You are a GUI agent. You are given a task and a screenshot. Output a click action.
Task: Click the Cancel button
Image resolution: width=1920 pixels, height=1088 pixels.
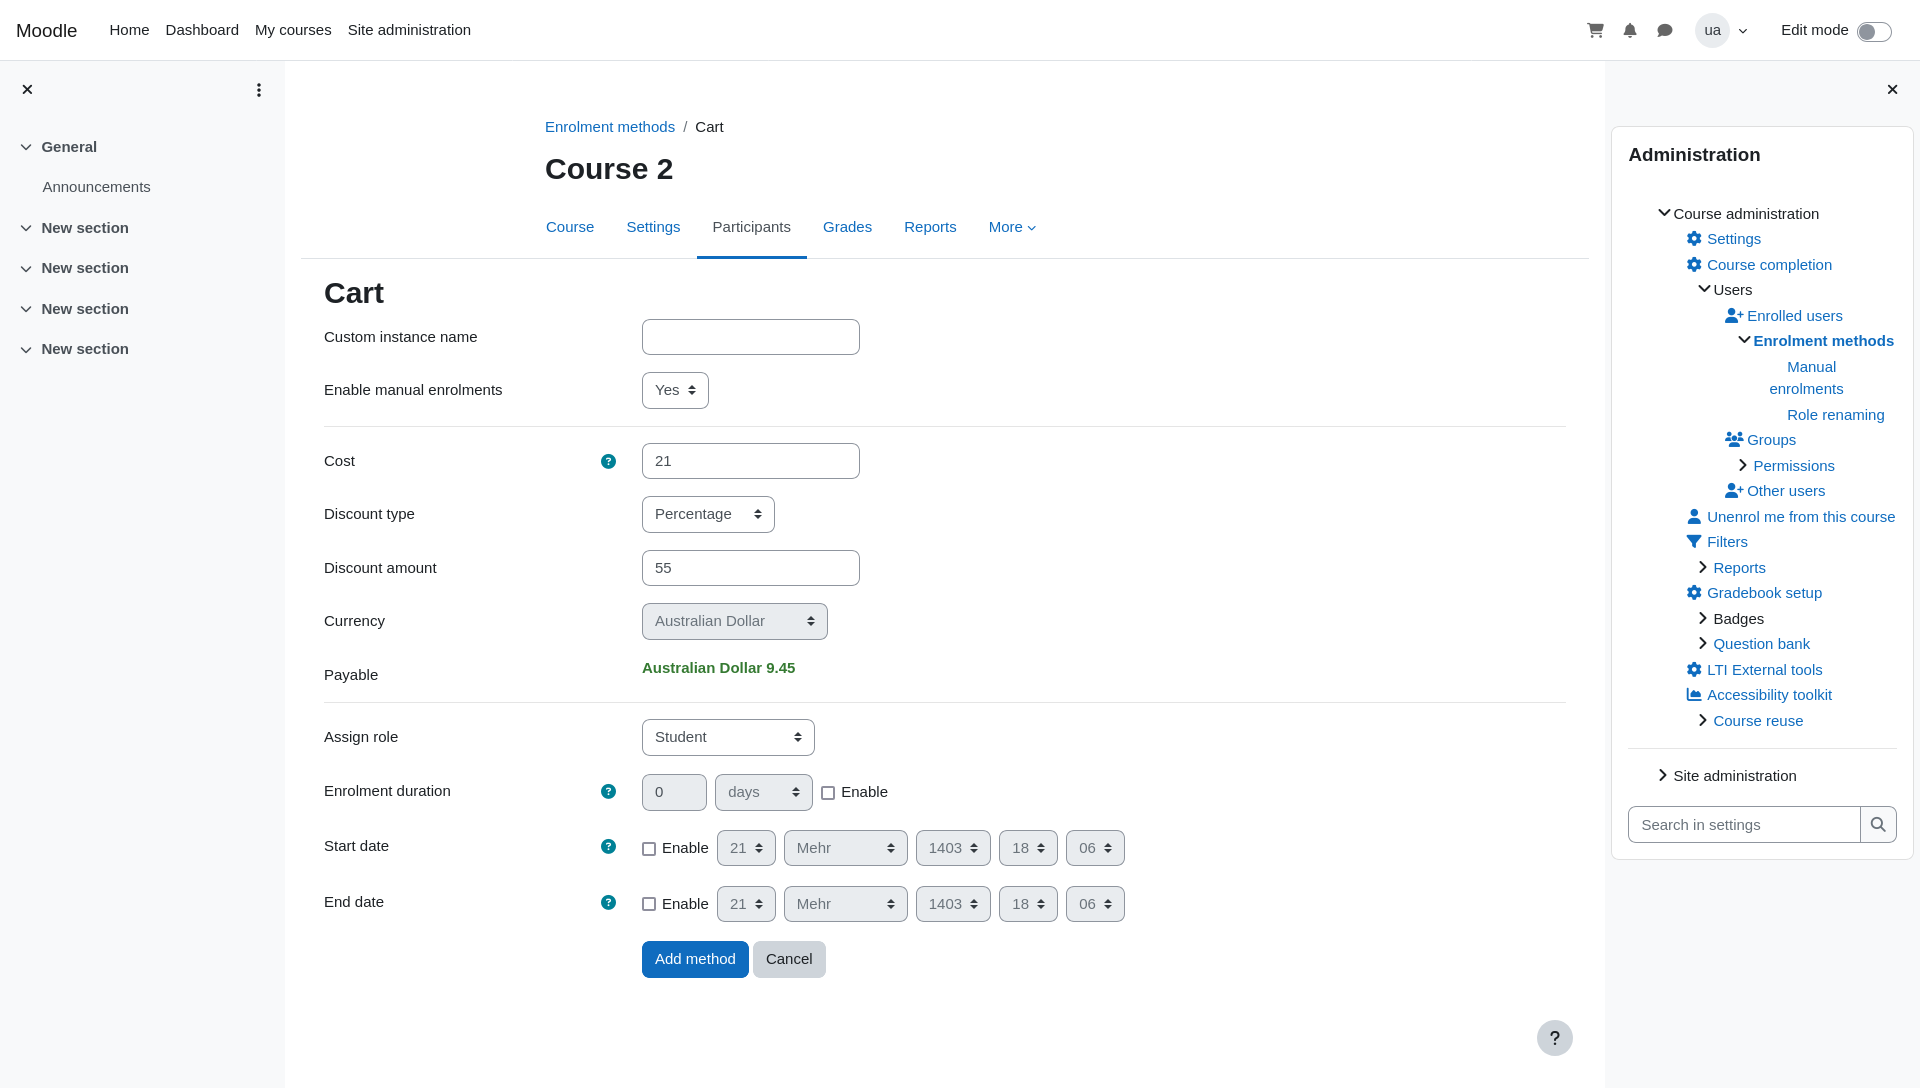coord(789,959)
